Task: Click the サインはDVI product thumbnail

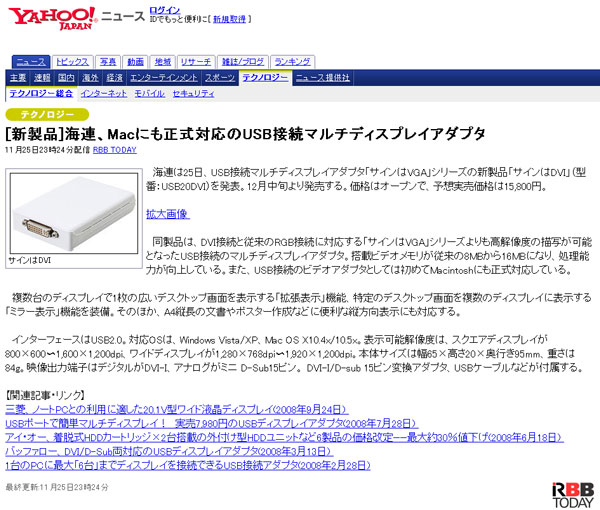Action: (x=74, y=213)
